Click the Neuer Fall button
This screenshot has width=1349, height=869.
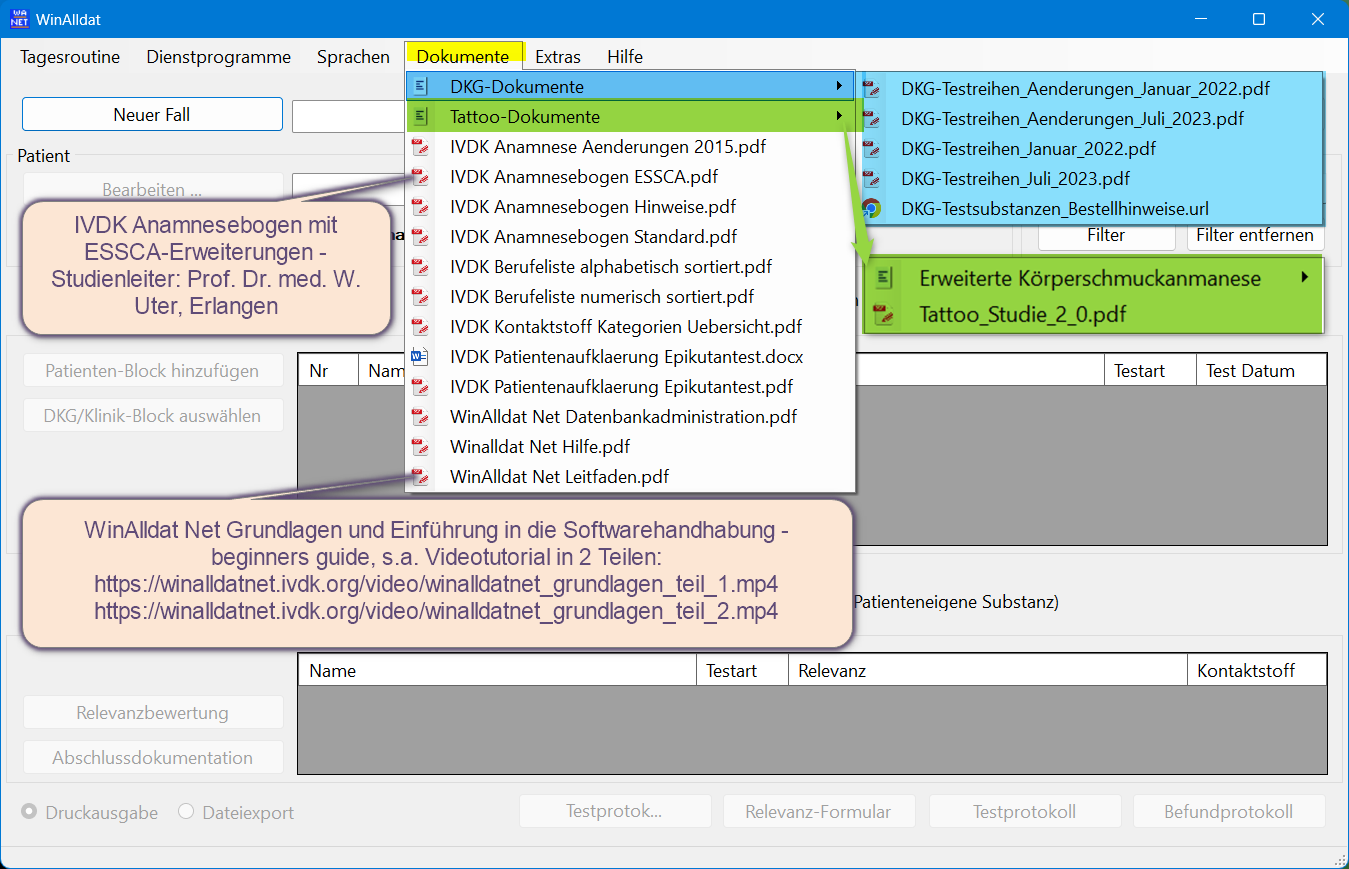pos(152,115)
